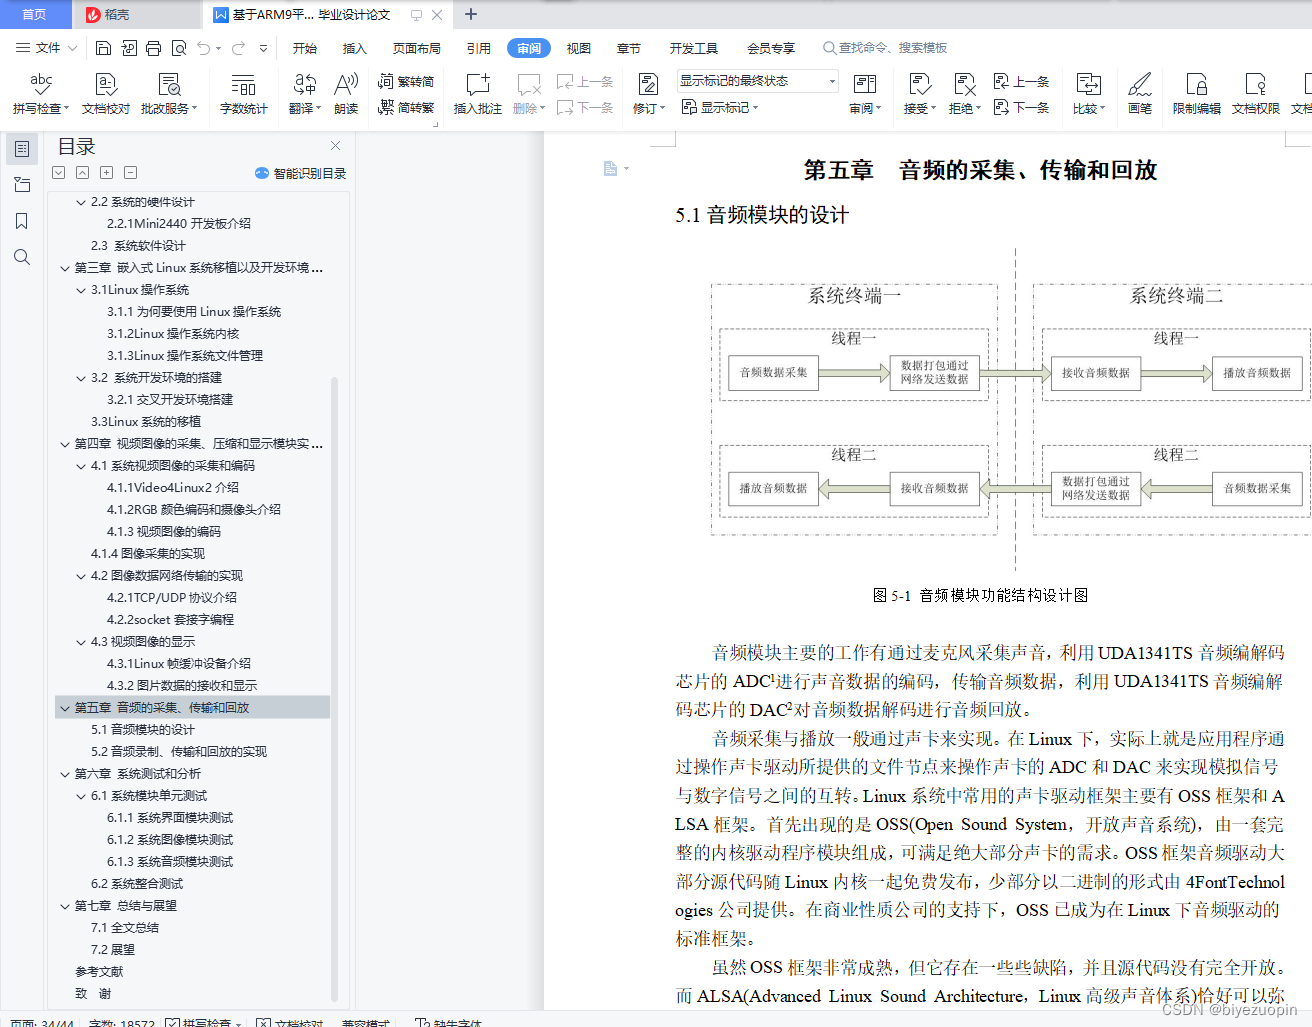Click the Redo arrow icon
1312x1027 pixels.
(238, 48)
